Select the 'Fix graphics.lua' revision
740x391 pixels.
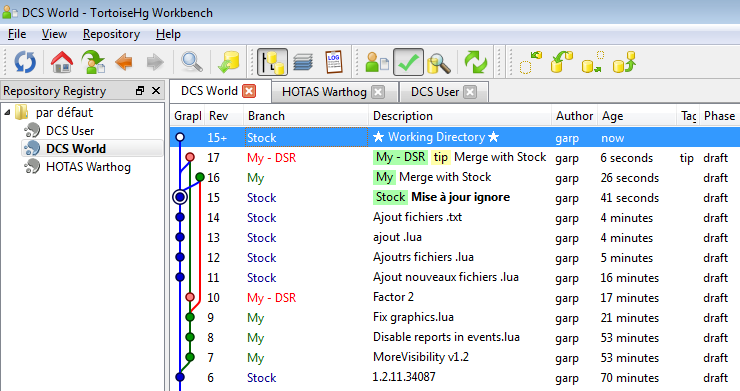coord(455,317)
